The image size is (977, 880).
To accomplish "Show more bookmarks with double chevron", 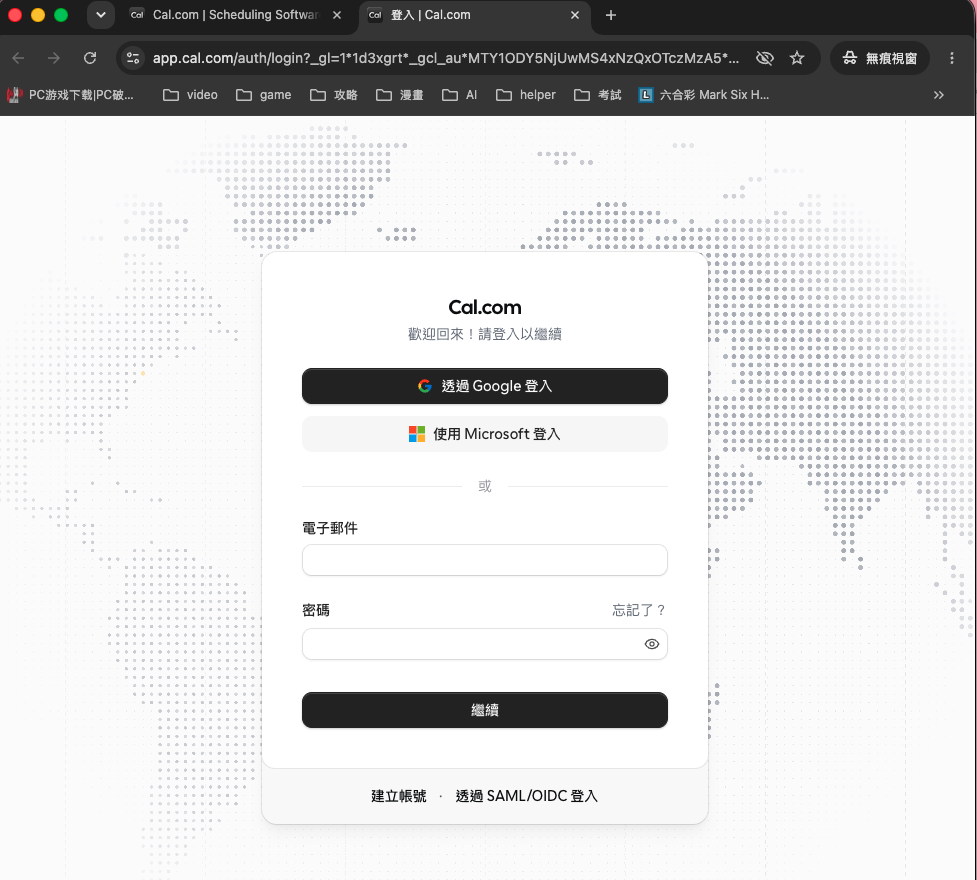I will point(938,95).
